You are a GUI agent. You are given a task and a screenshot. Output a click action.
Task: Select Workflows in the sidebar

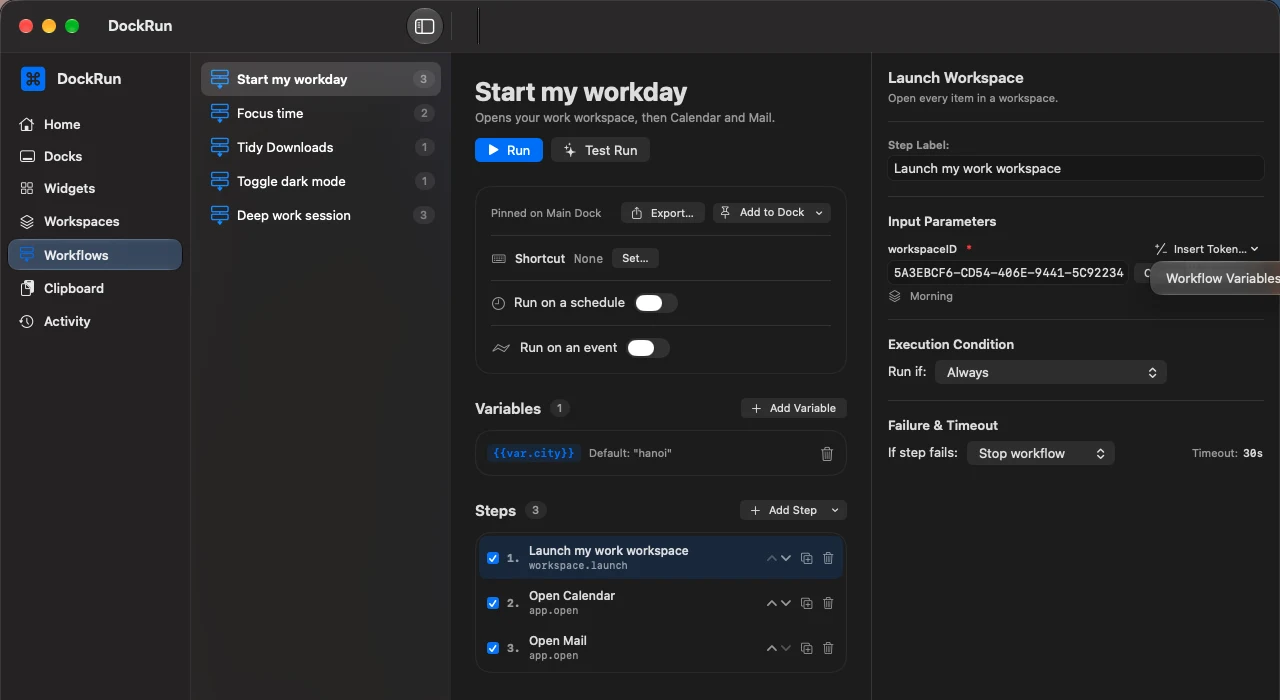coord(95,255)
